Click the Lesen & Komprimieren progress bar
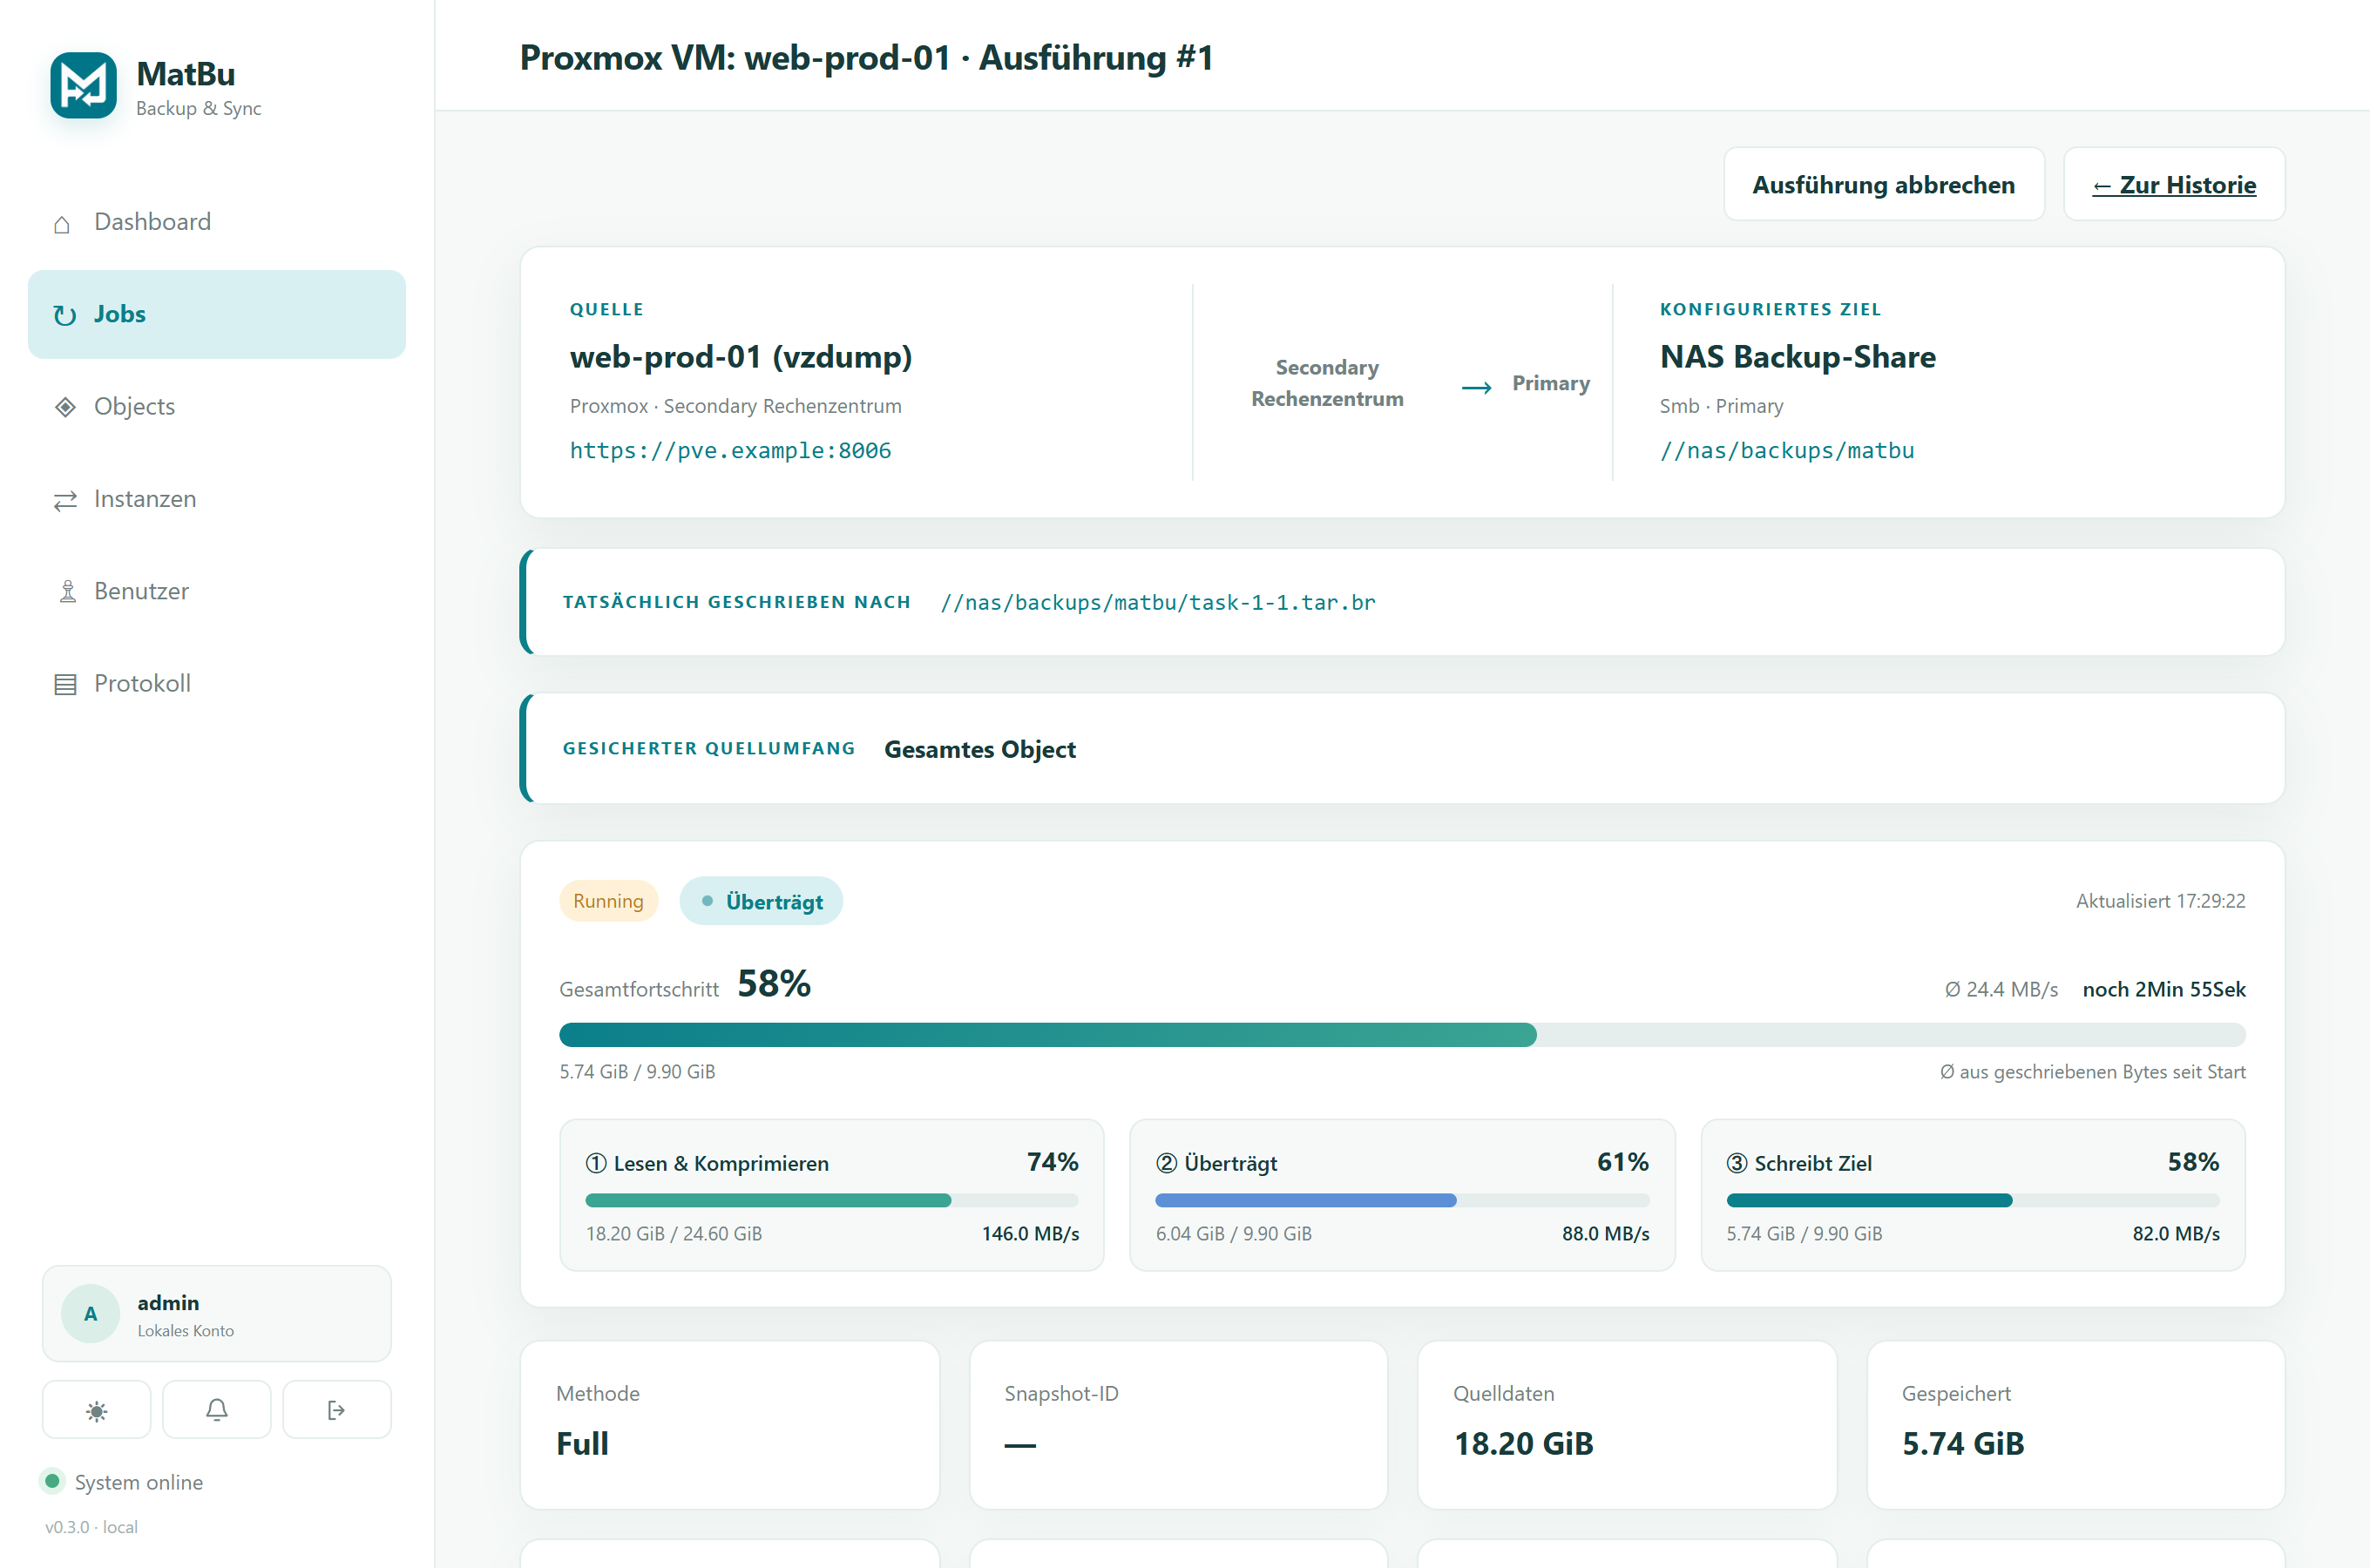 (x=832, y=1200)
